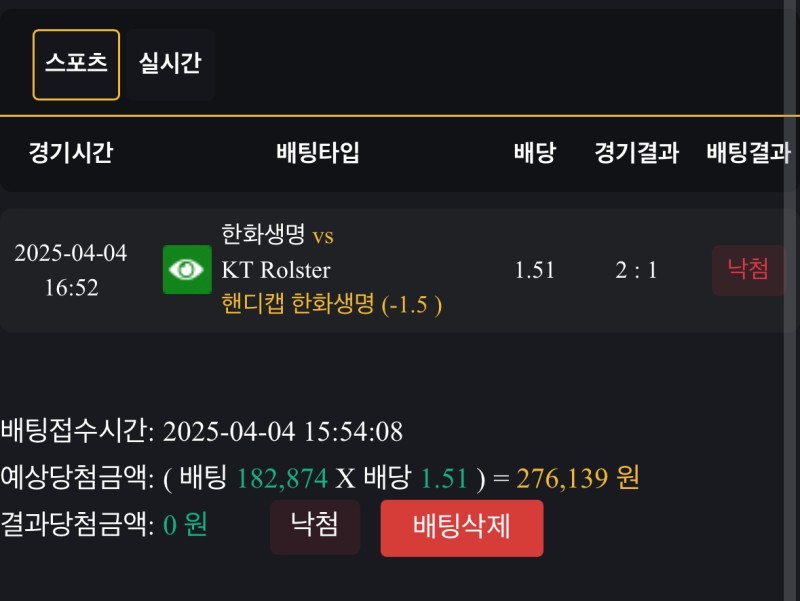The image size is (800, 601).
Task: Click the 0 원 result payout
Action: click(x=185, y=525)
